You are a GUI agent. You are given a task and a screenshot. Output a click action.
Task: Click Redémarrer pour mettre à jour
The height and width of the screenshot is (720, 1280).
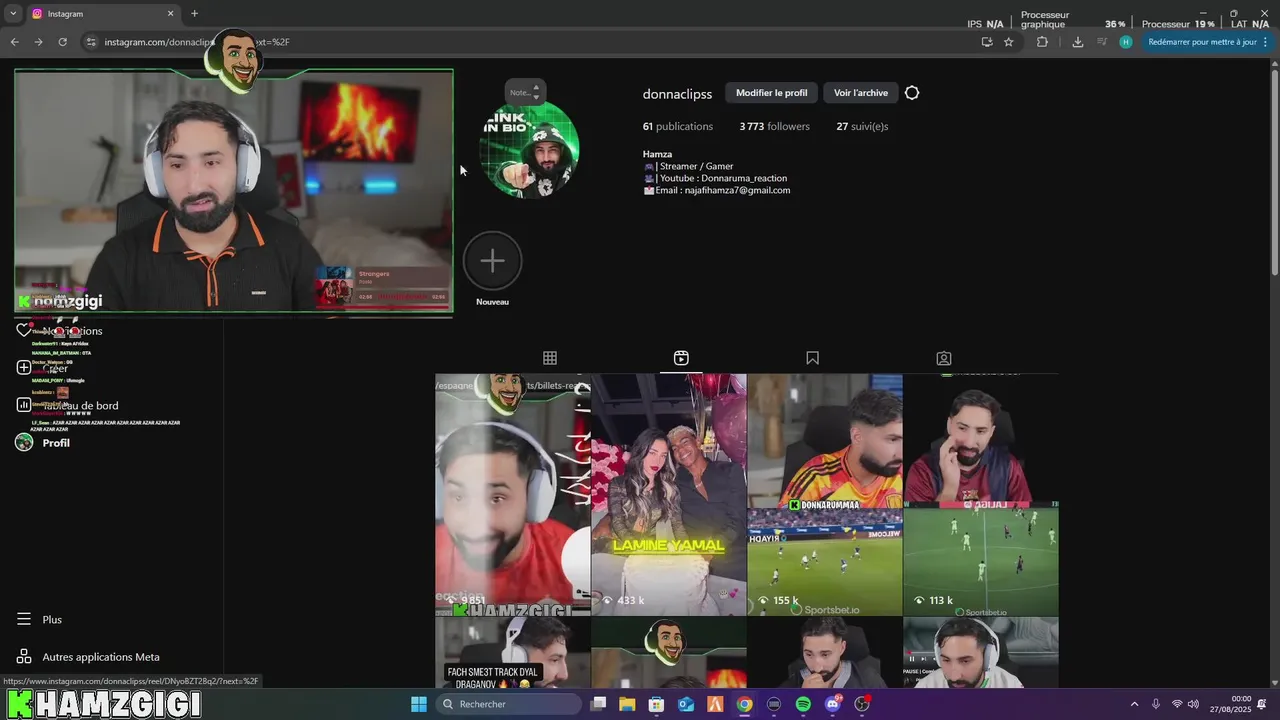[x=1202, y=42]
